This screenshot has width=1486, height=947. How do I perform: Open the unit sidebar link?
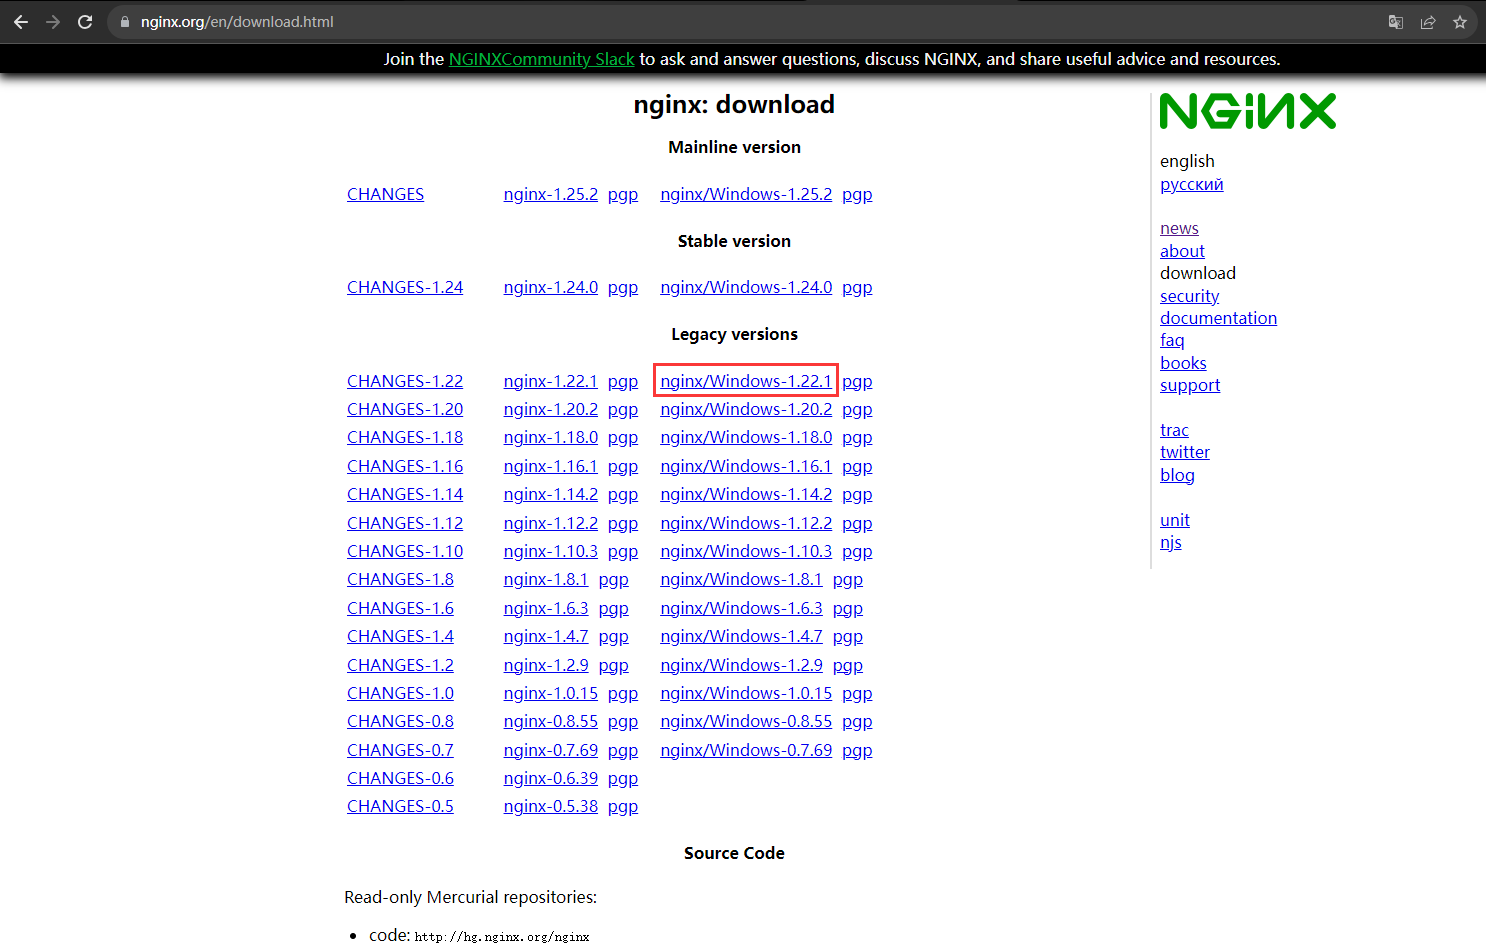pyautogui.click(x=1175, y=520)
